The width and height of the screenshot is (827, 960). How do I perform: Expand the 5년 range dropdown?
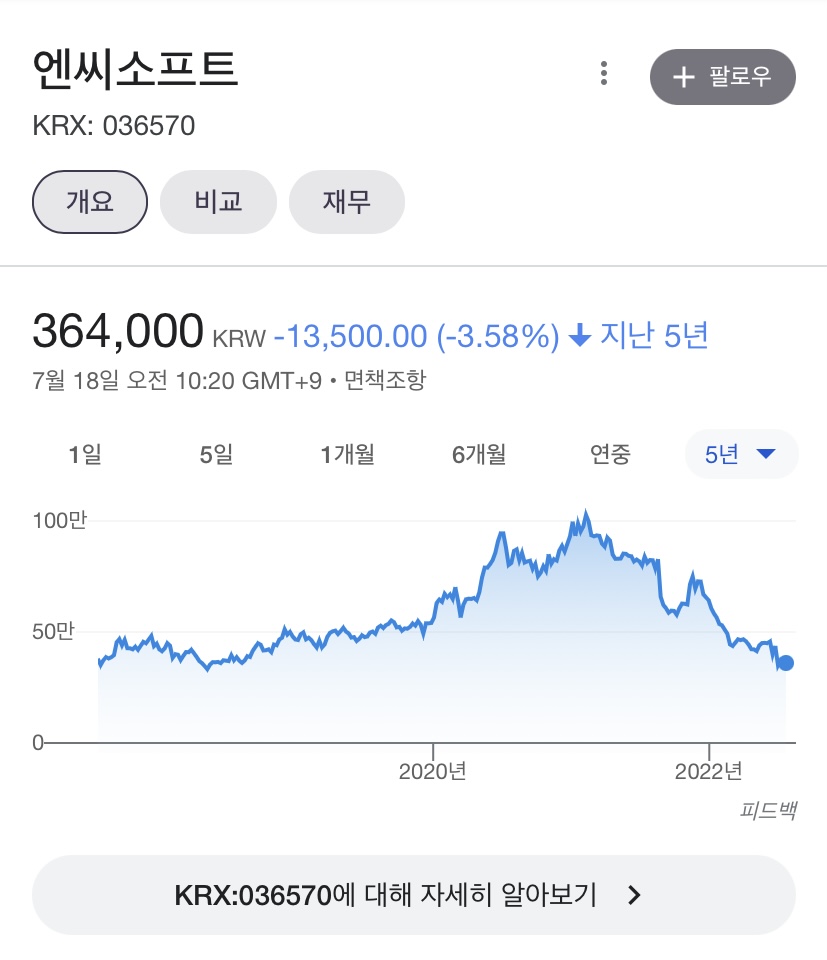click(741, 455)
